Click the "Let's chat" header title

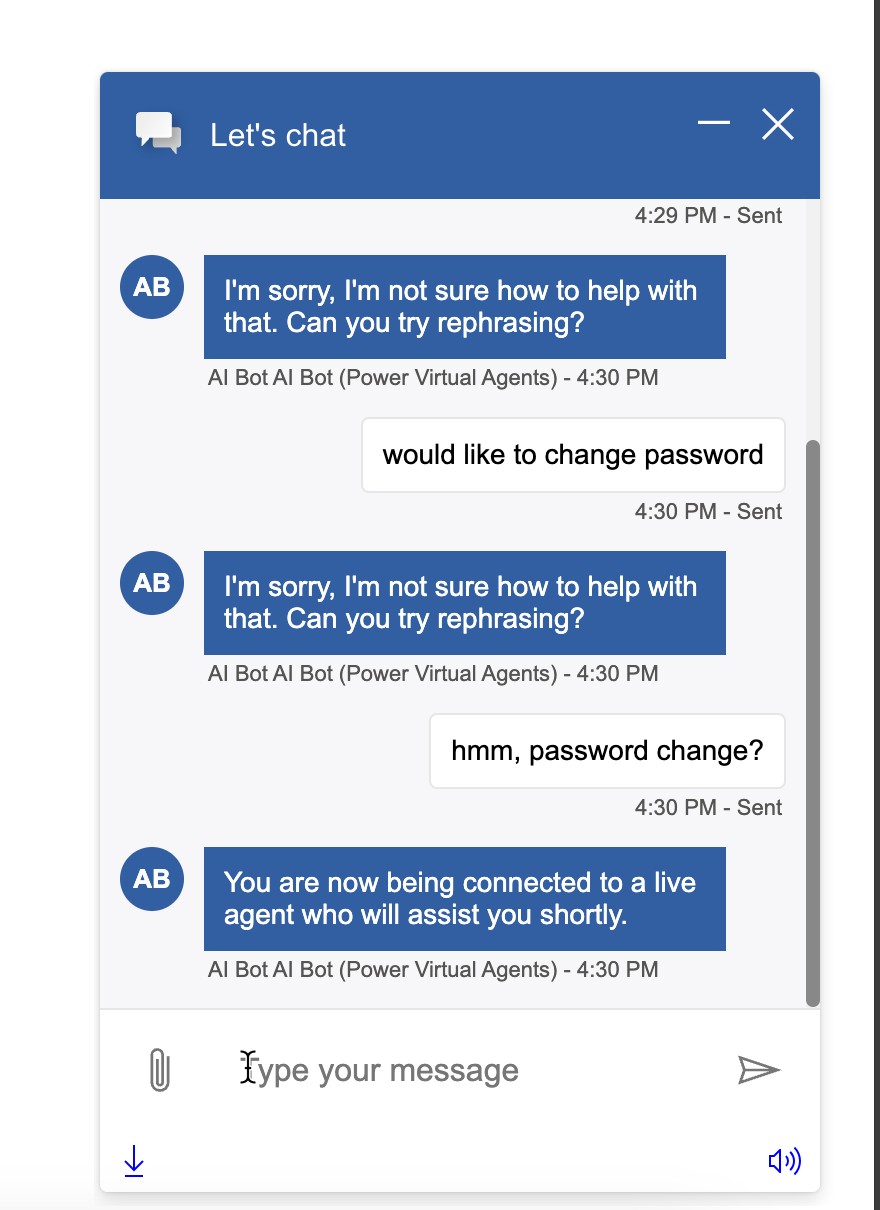278,135
